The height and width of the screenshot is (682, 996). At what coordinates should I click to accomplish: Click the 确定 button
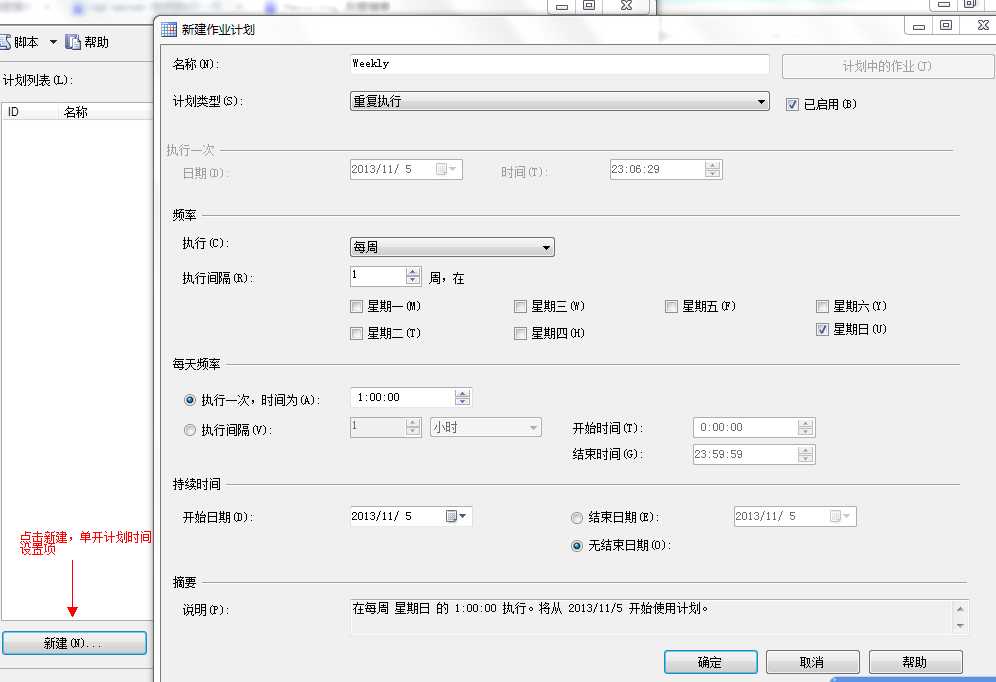pos(710,662)
